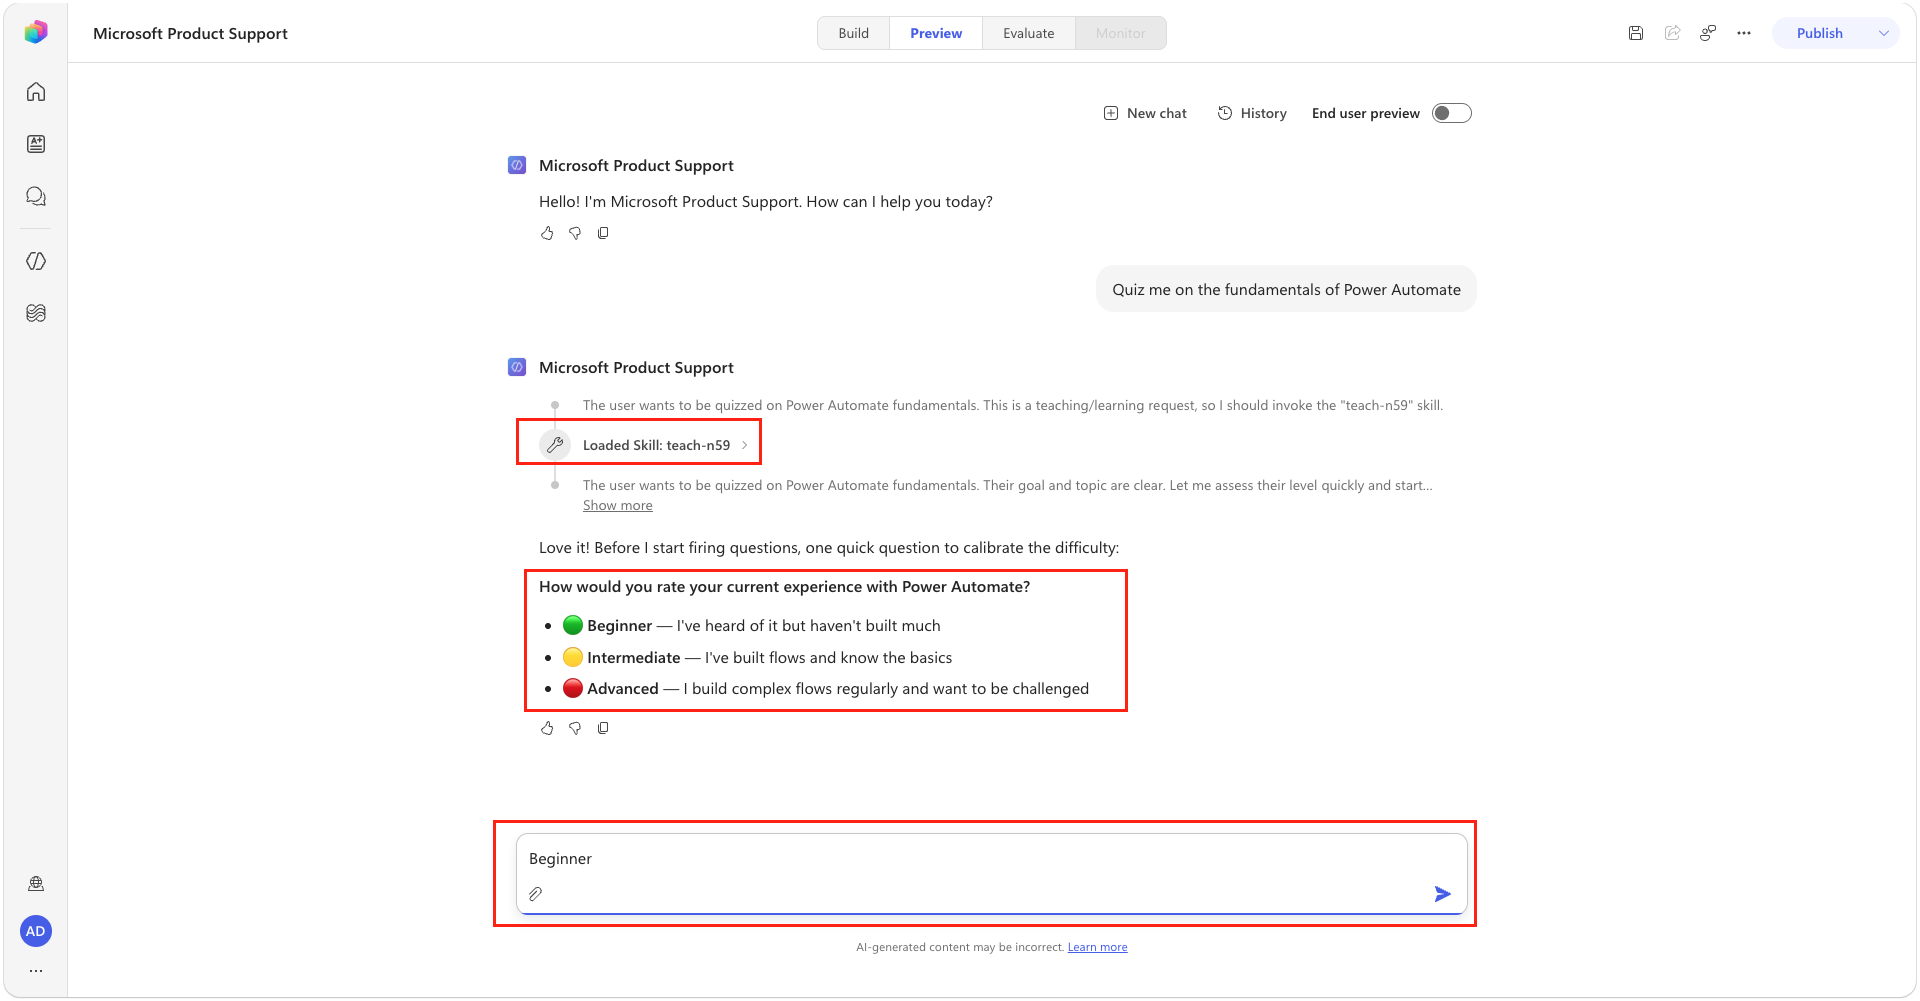Click the greeting text 'How can I help you today?'
This screenshot has width=1920, height=1001.
click(899, 202)
